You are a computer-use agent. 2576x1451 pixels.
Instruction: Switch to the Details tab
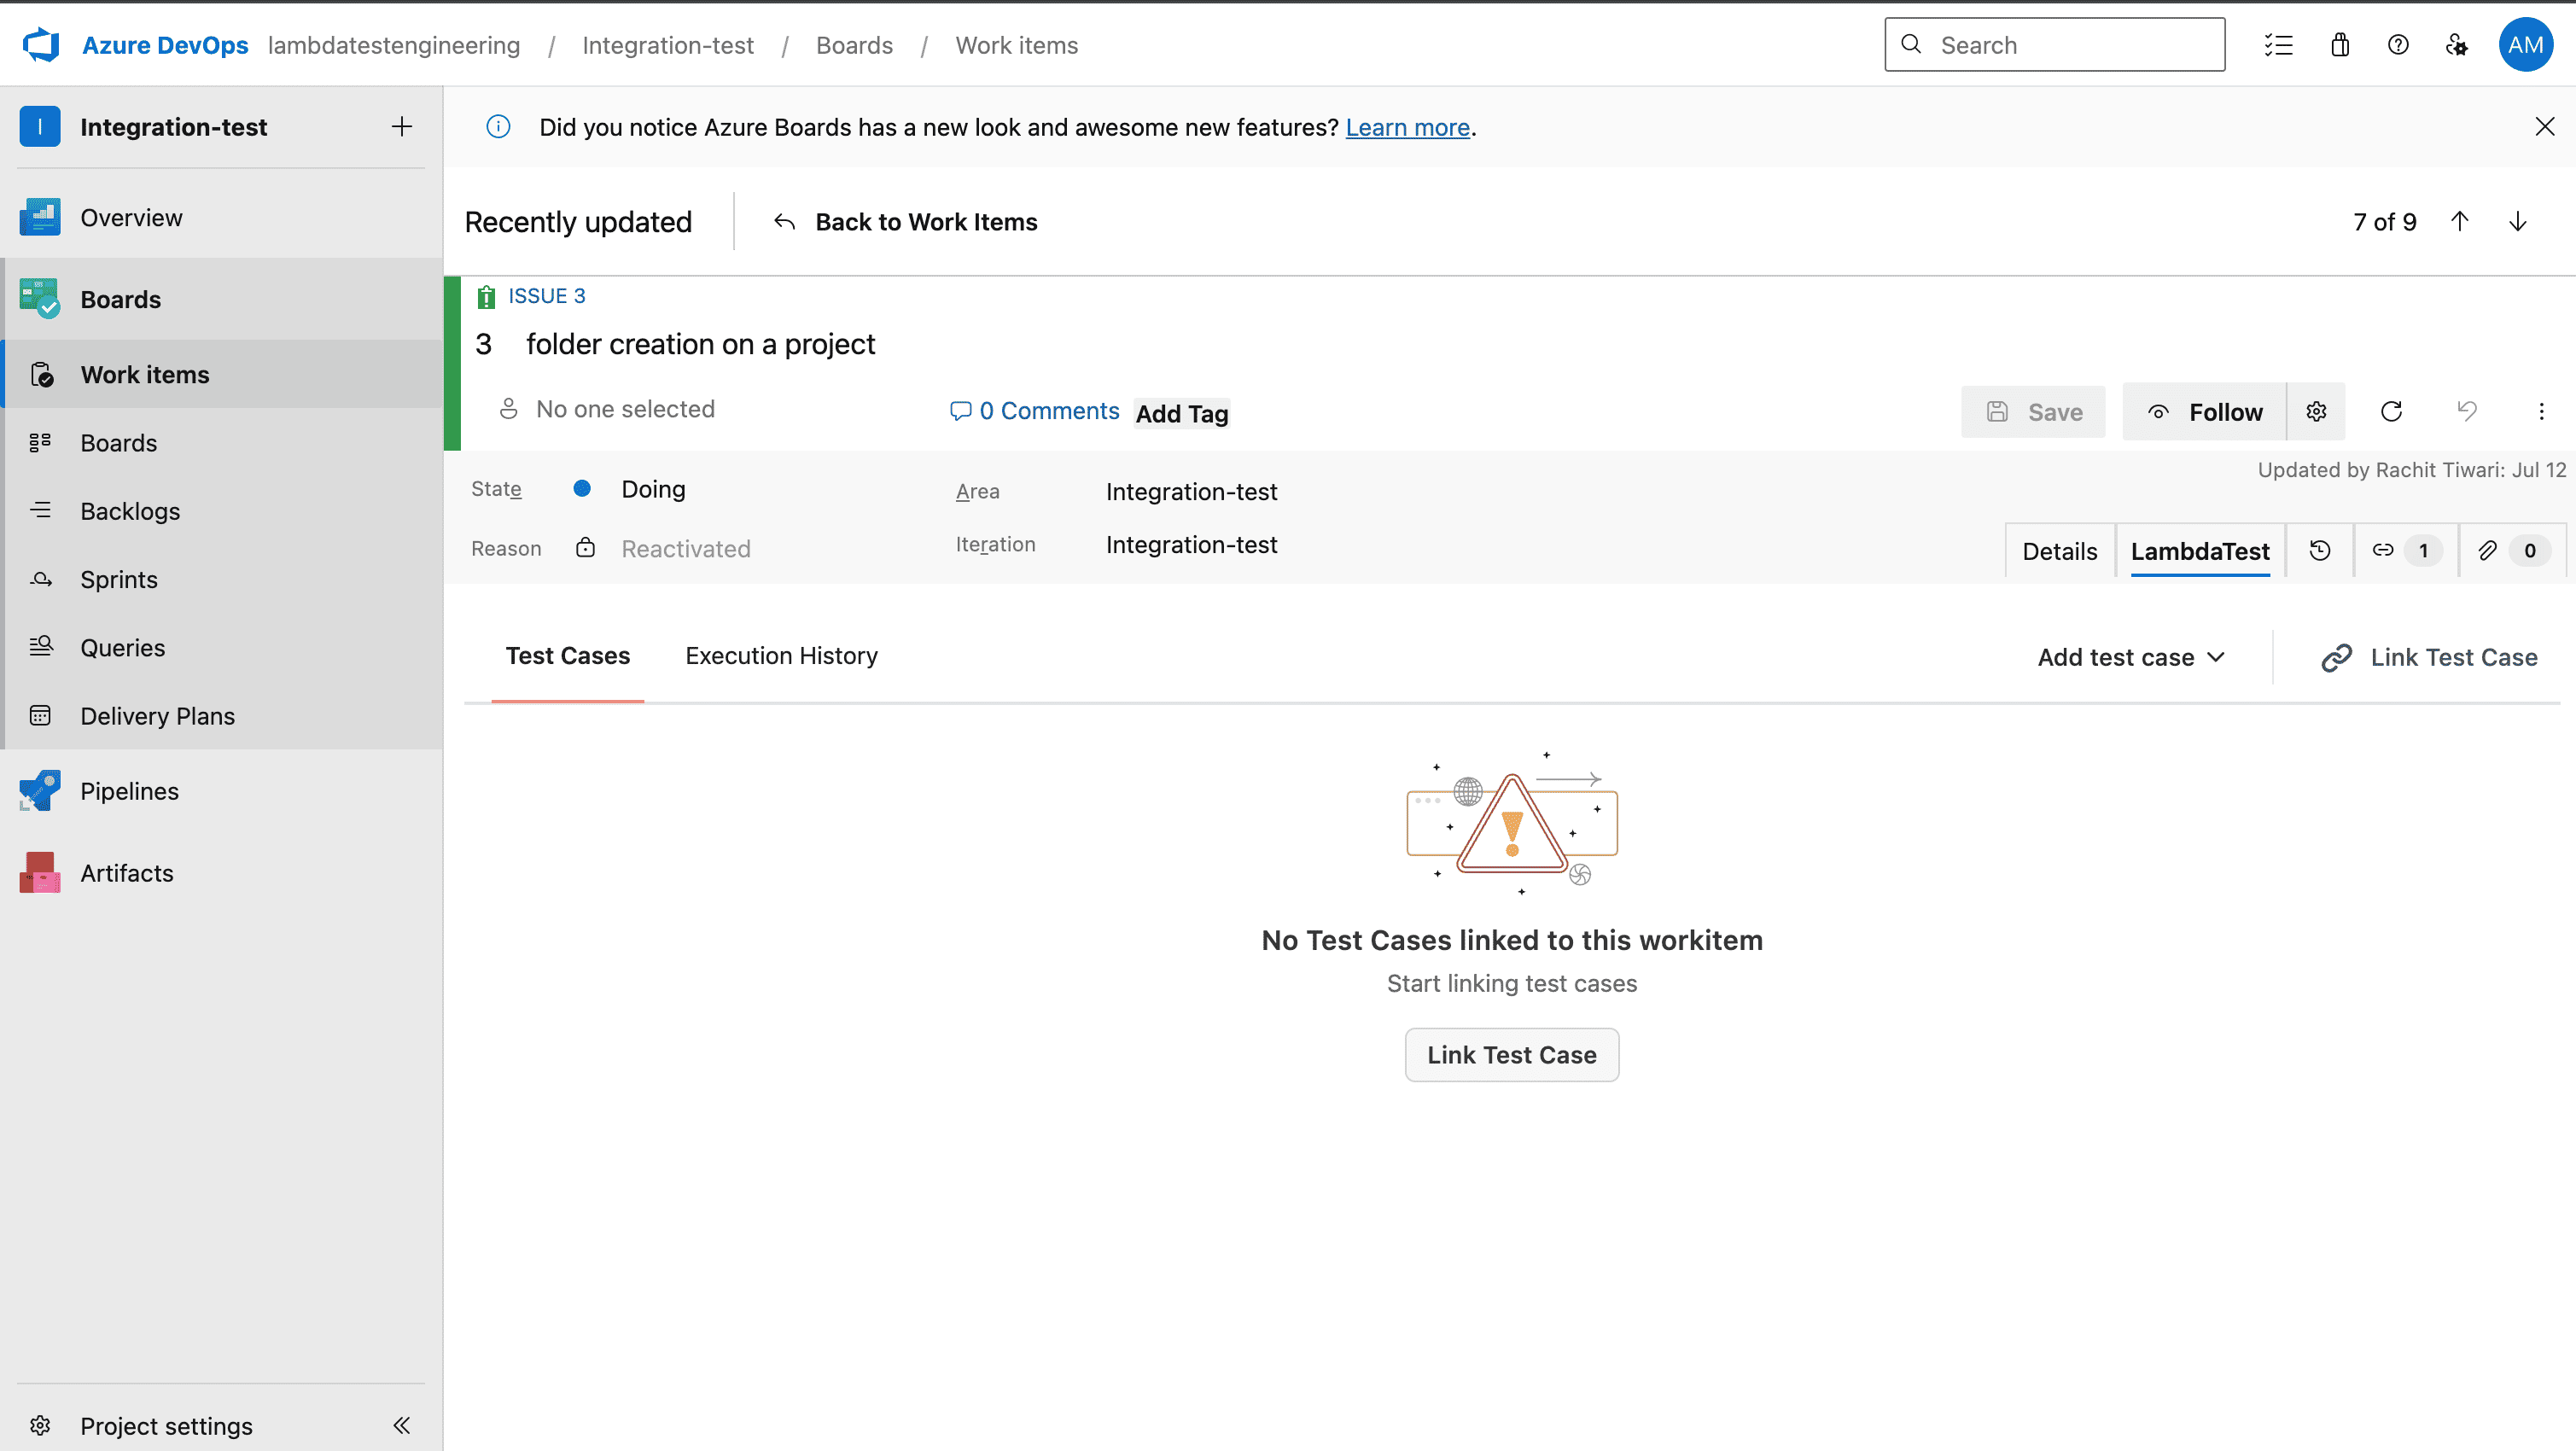pyautogui.click(x=2059, y=550)
